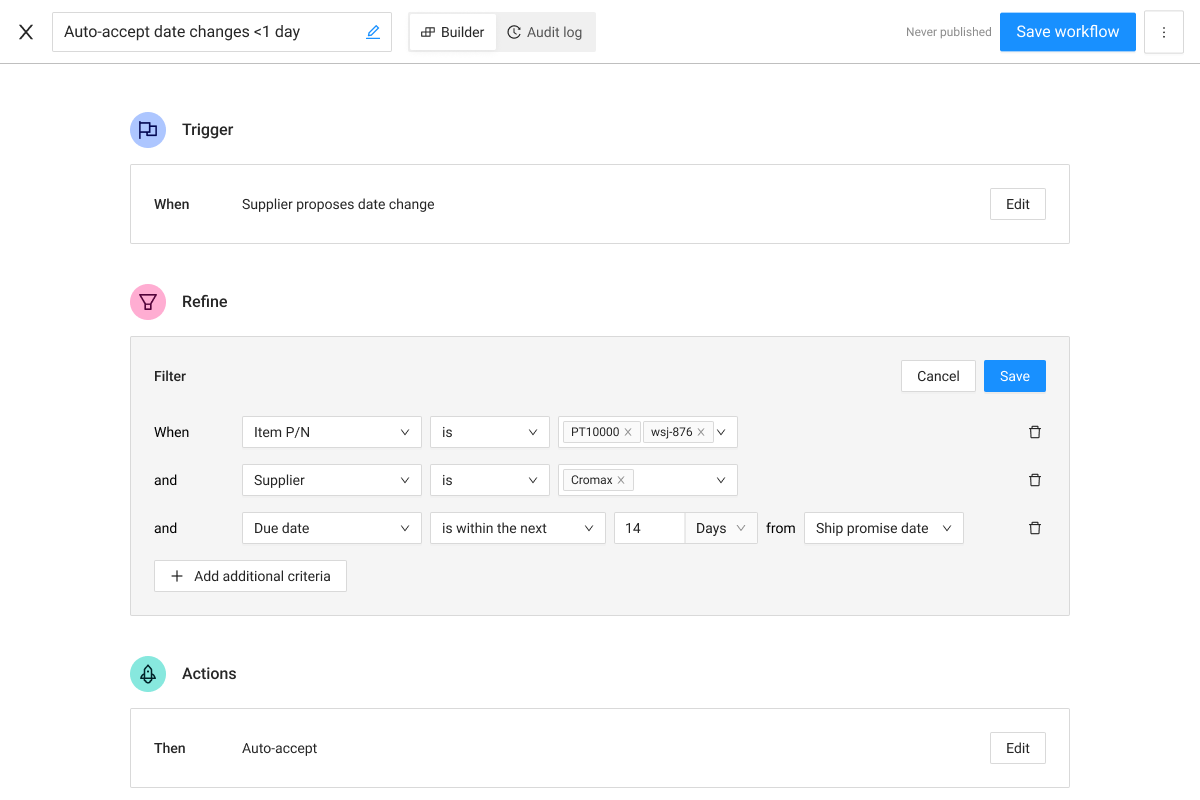Open the Item P/N field dropdown
Screen dimensions: 1200x800
[x=331, y=432]
